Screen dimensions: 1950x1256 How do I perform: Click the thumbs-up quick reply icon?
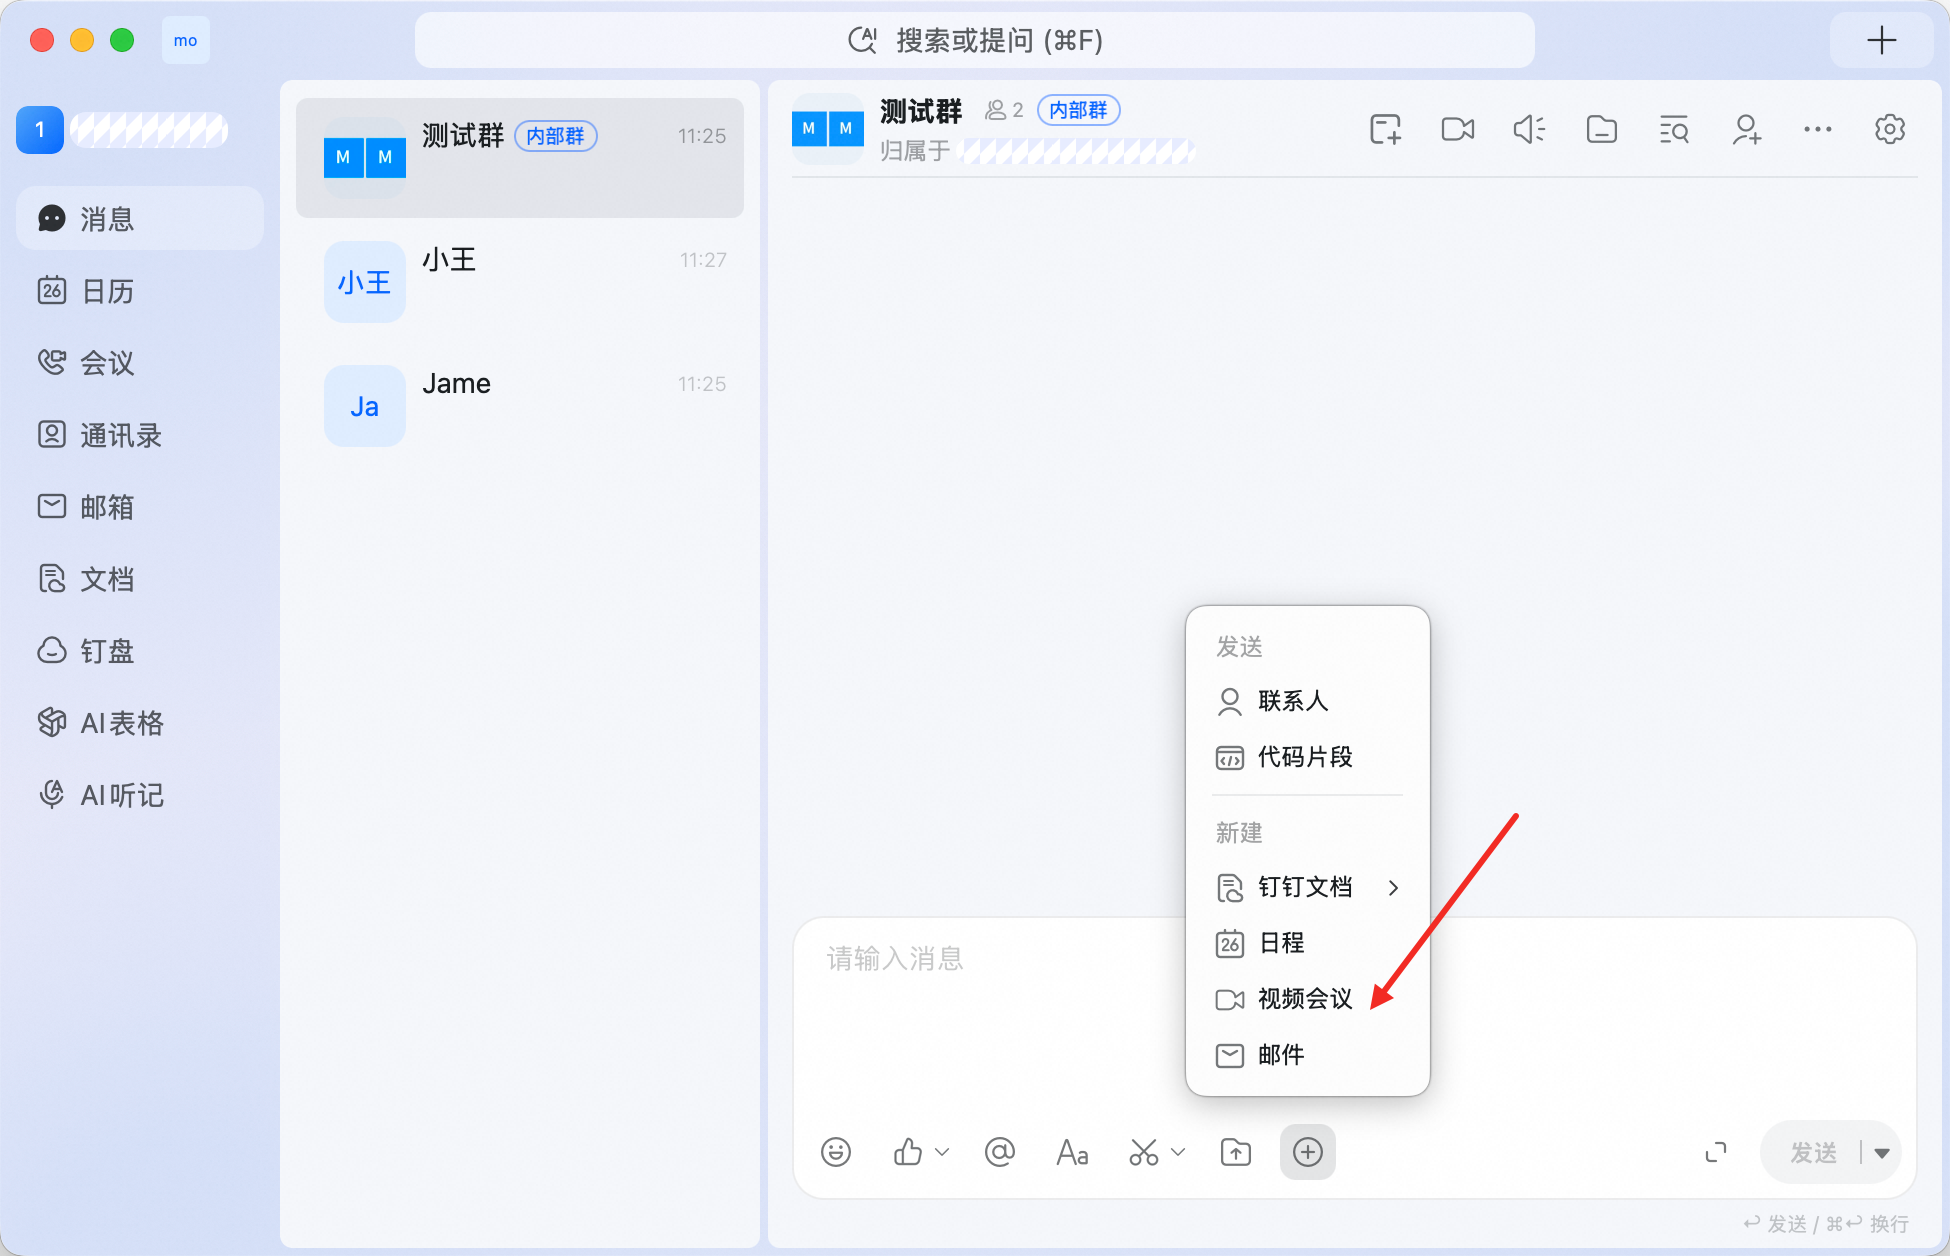[907, 1152]
